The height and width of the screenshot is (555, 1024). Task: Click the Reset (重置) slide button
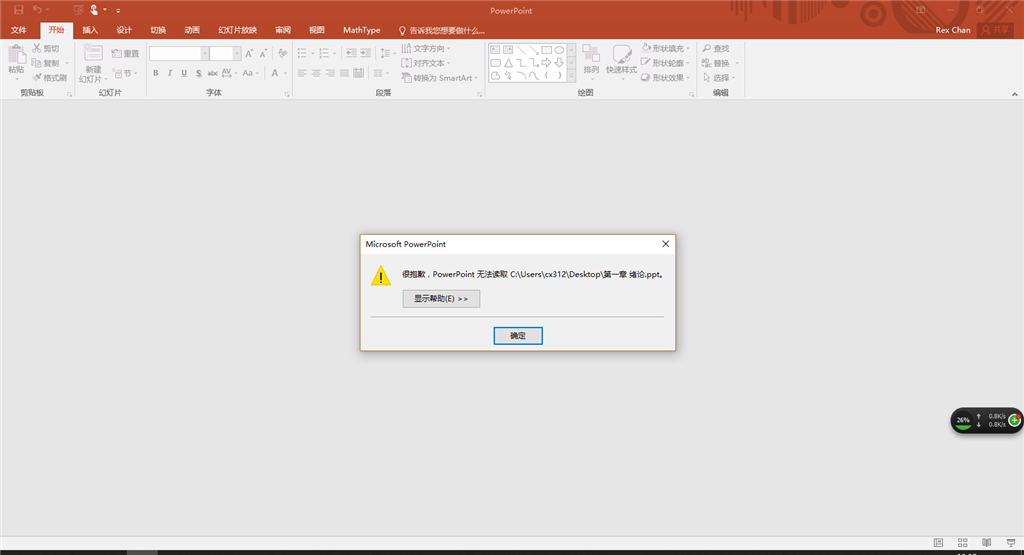pos(125,54)
